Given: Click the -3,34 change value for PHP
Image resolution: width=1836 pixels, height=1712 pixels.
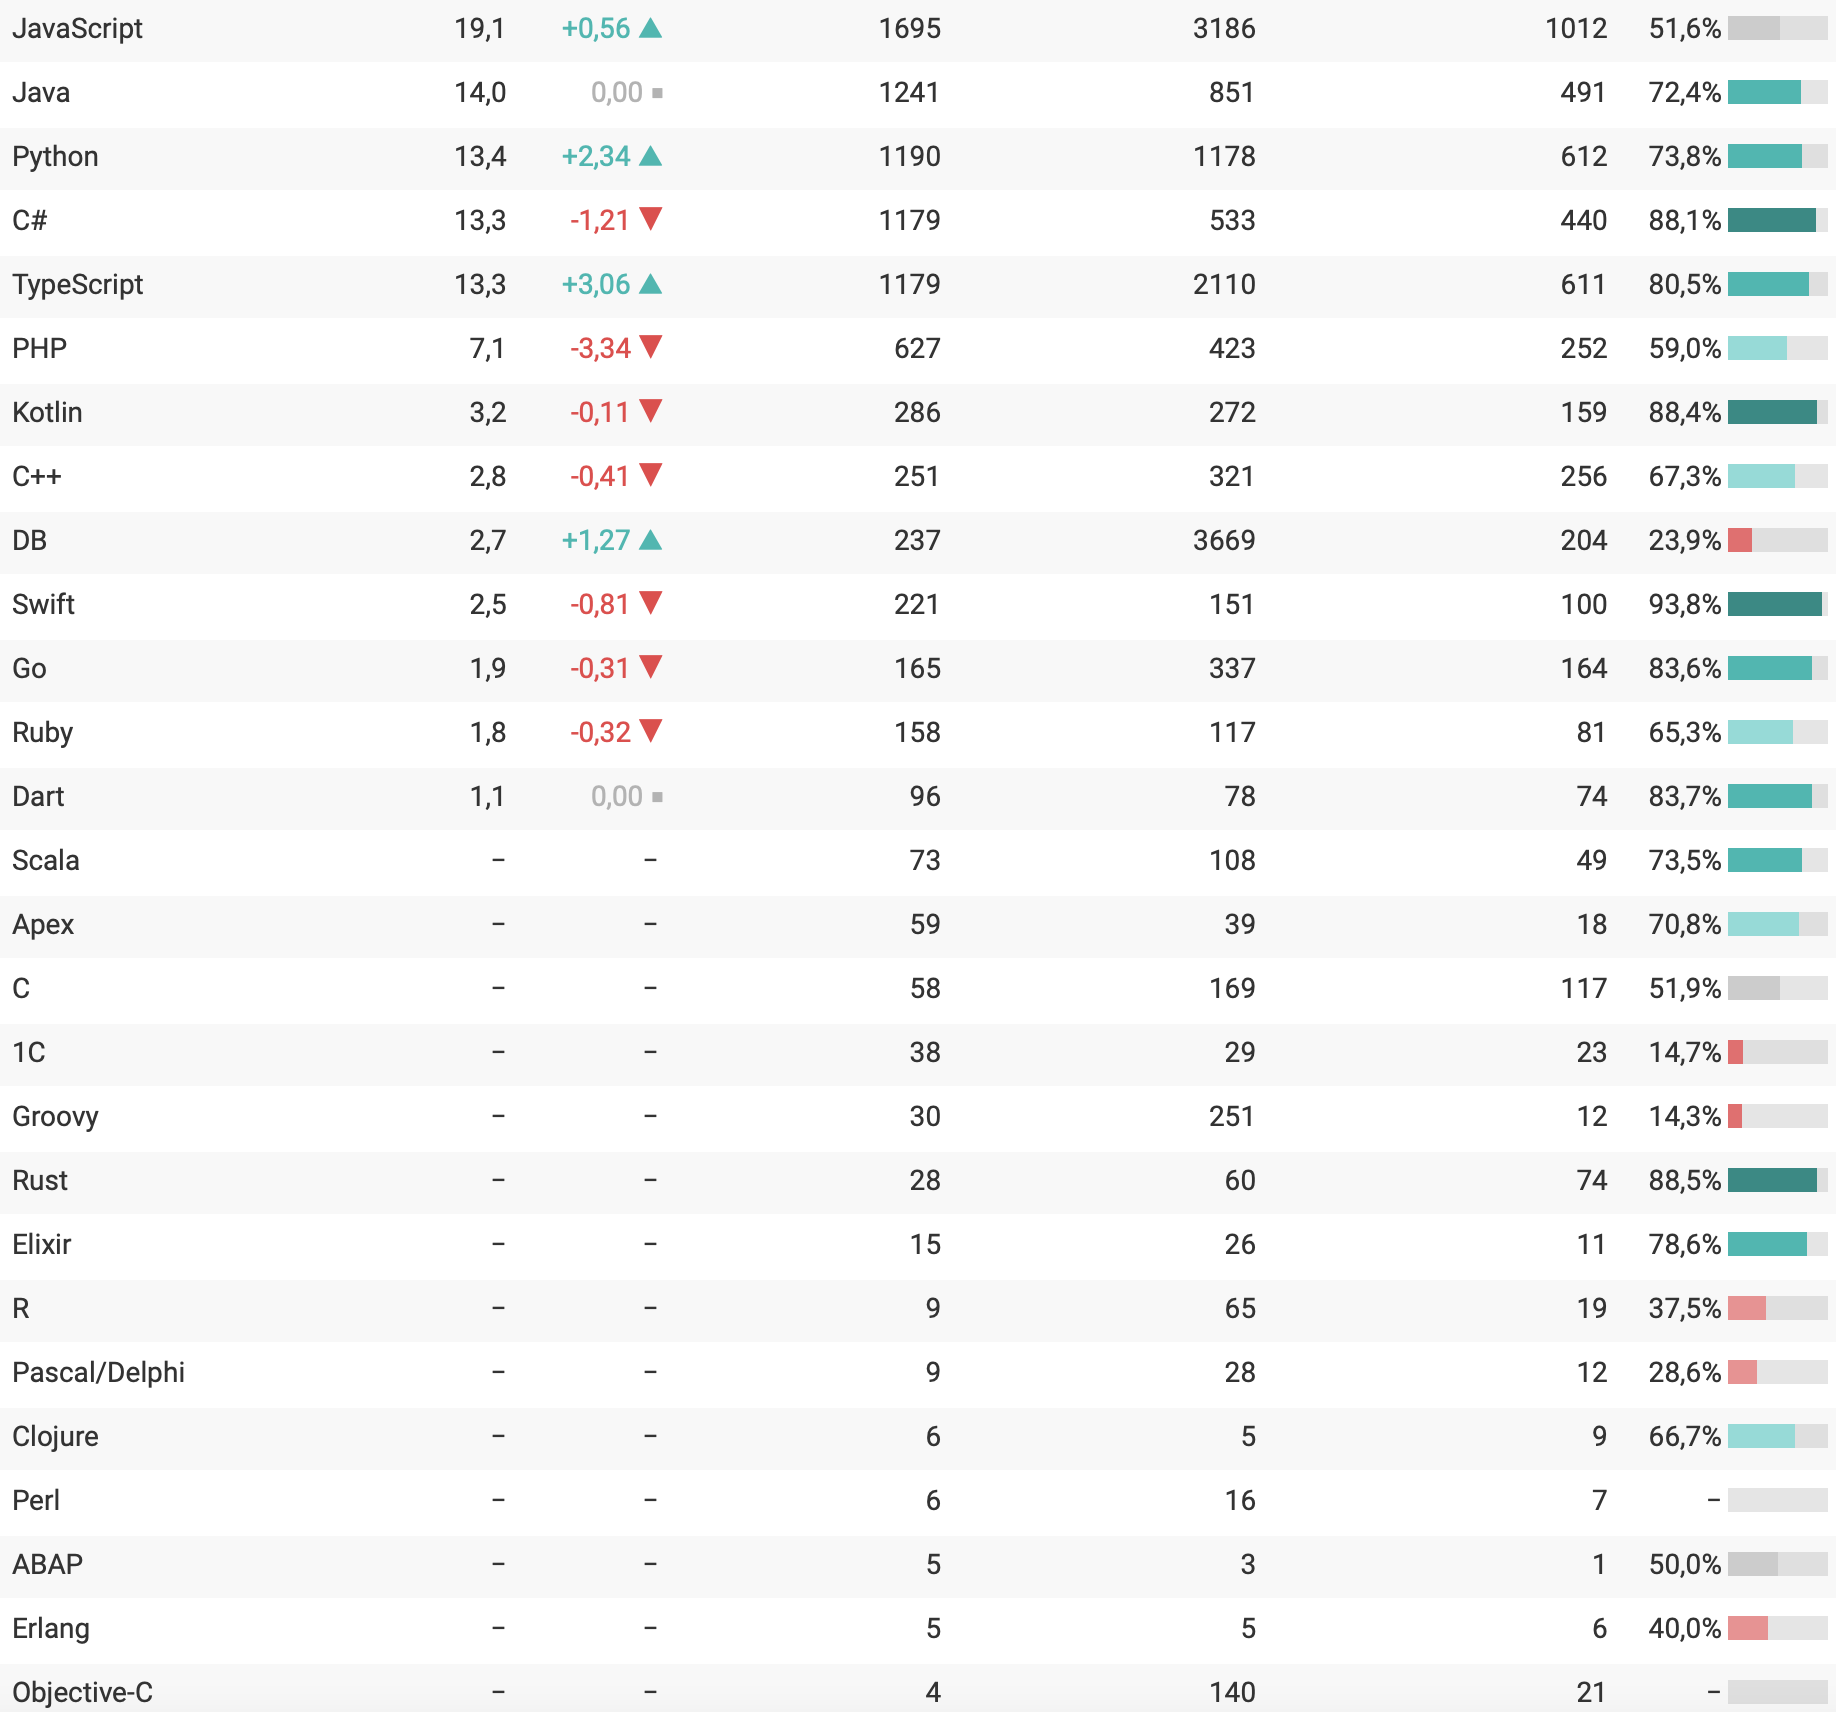Looking at the screenshot, I should tap(600, 348).
